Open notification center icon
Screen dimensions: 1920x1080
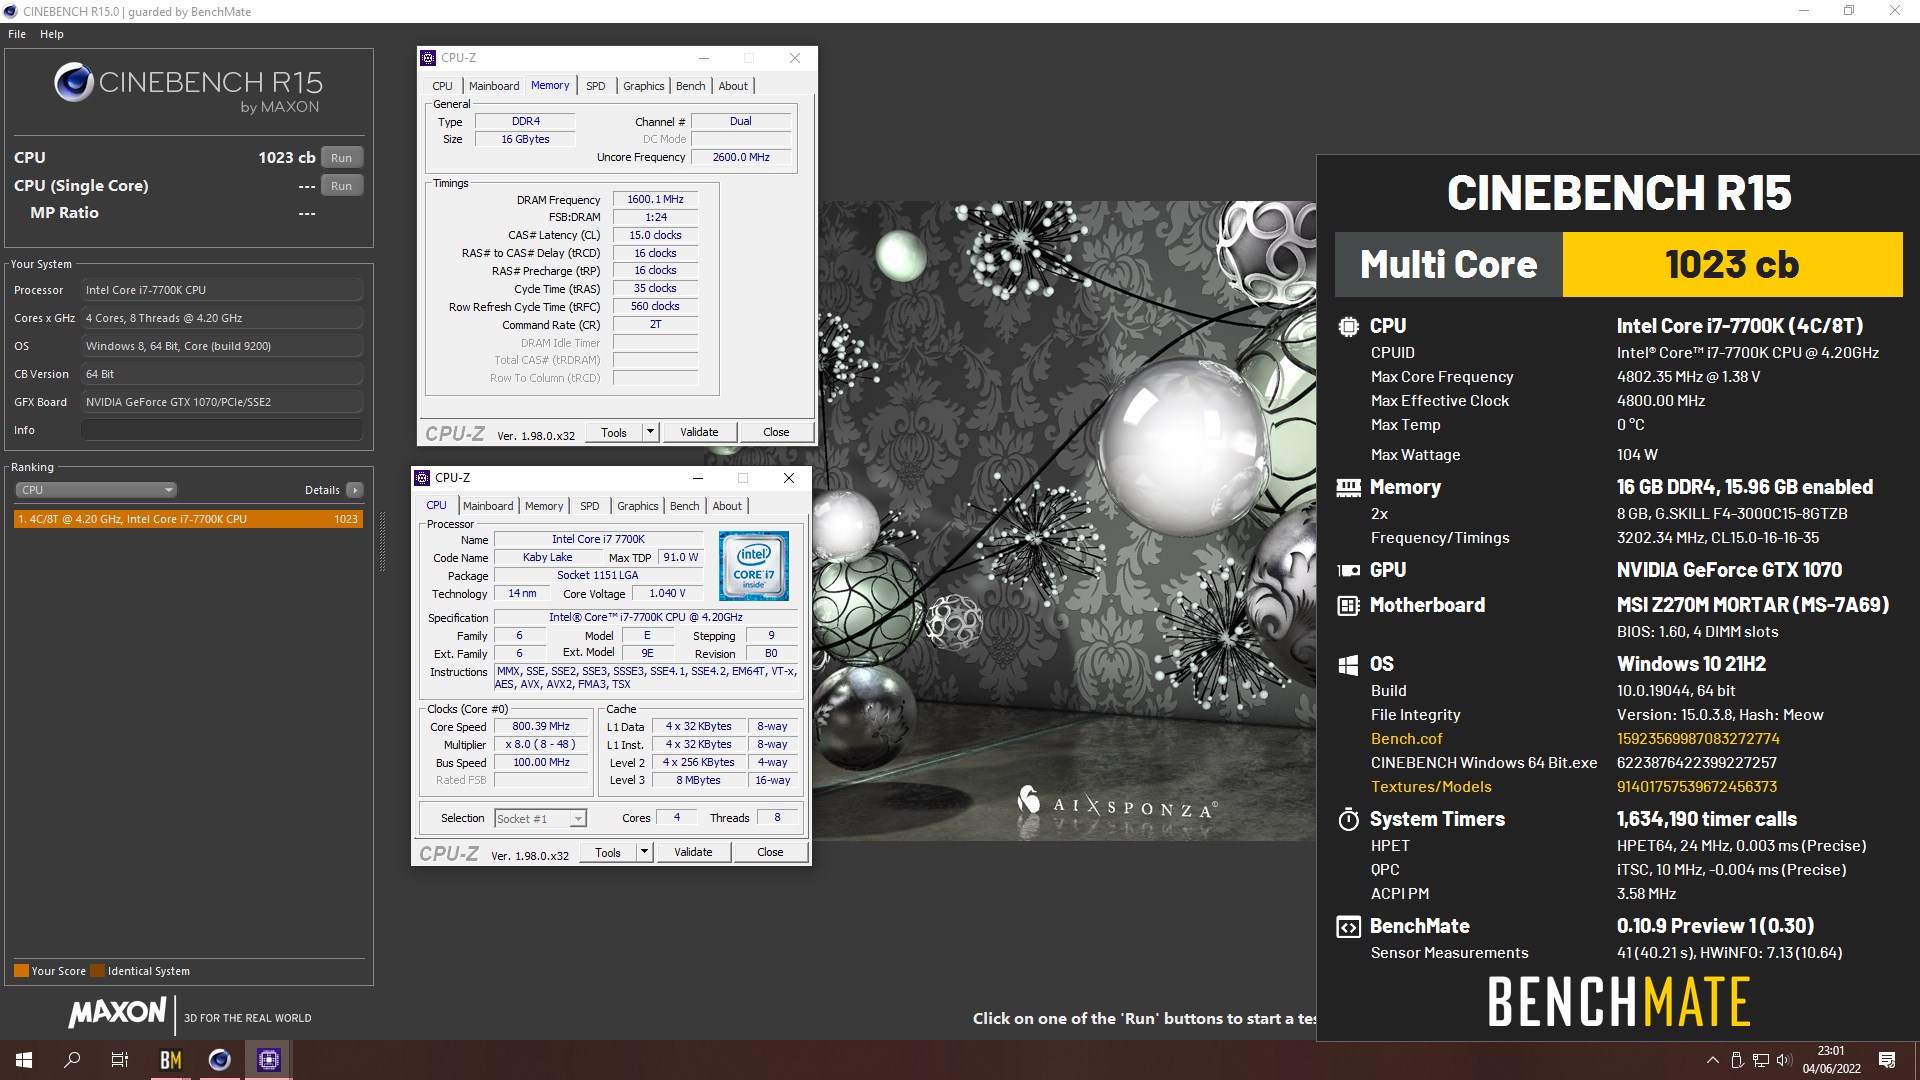(1887, 1060)
